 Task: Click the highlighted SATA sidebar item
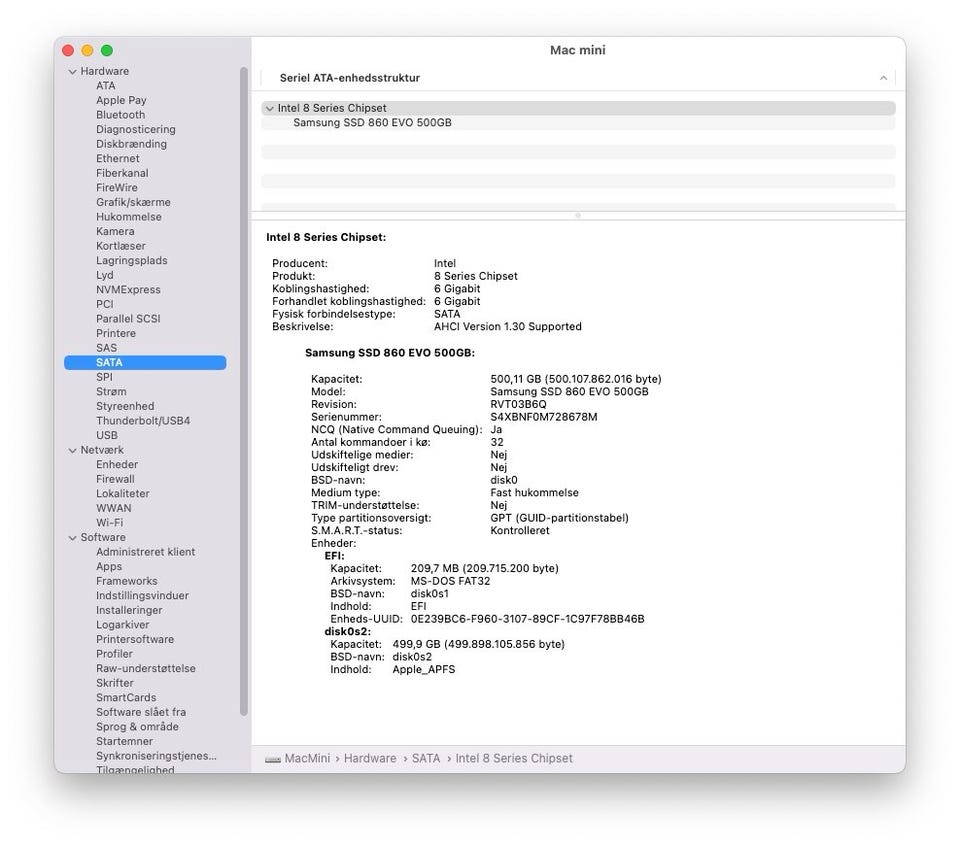145,362
